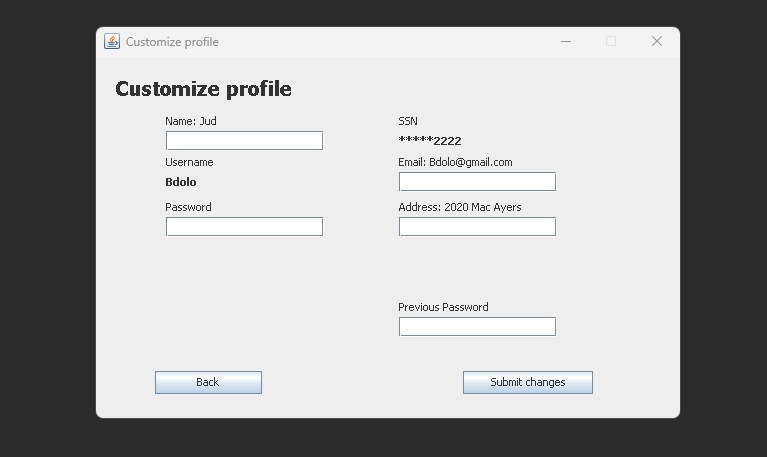Click the 'Name: Jud' label
Screen dimensions: 767x457
[x=191, y=121]
